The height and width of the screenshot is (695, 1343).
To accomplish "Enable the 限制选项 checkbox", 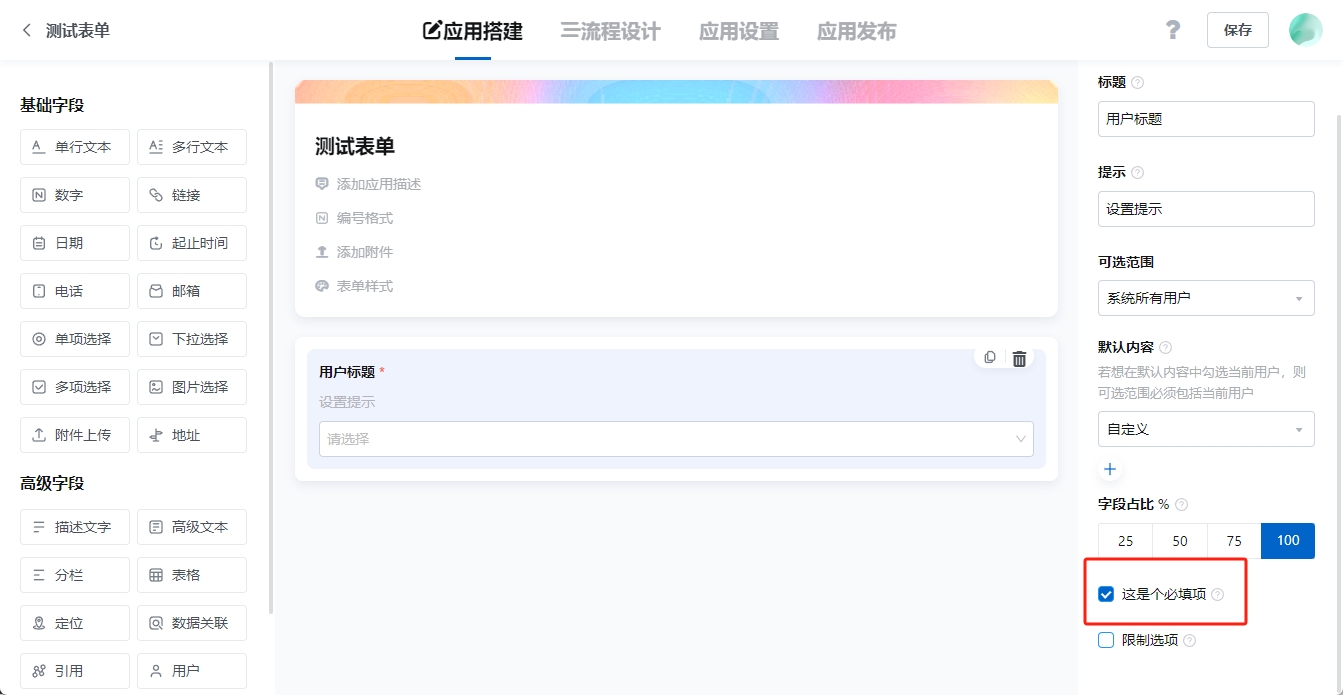I will tap(1105, 640).
